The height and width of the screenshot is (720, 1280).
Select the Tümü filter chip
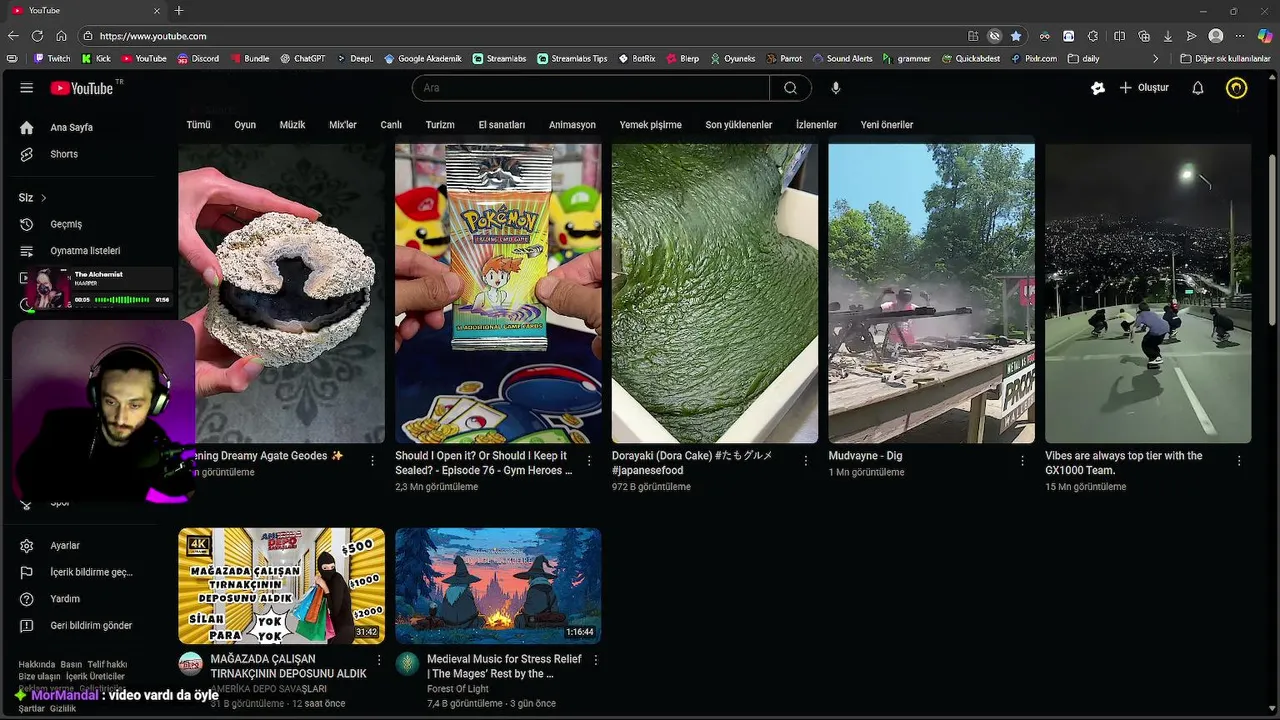coord(198,125)
